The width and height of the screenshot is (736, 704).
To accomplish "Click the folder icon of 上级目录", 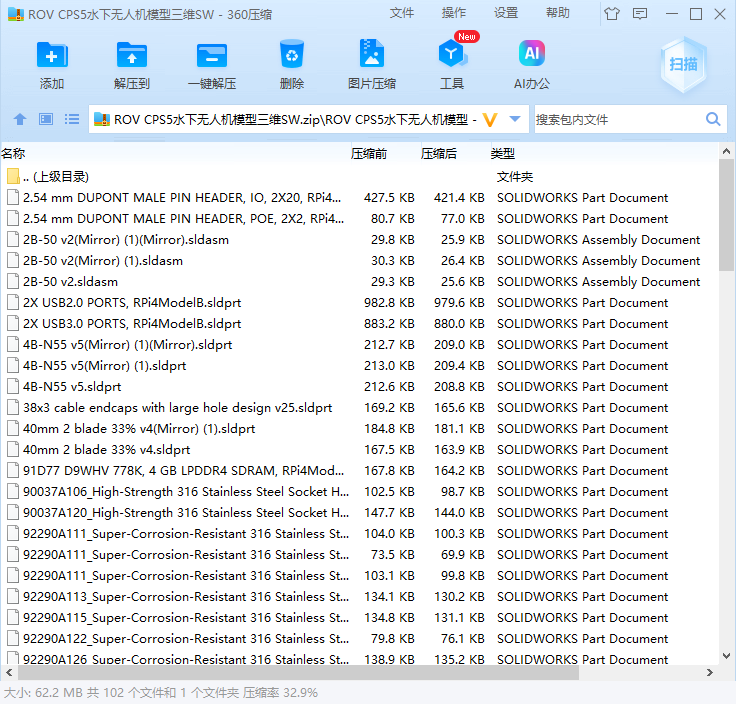I will (x=13, y=176).
